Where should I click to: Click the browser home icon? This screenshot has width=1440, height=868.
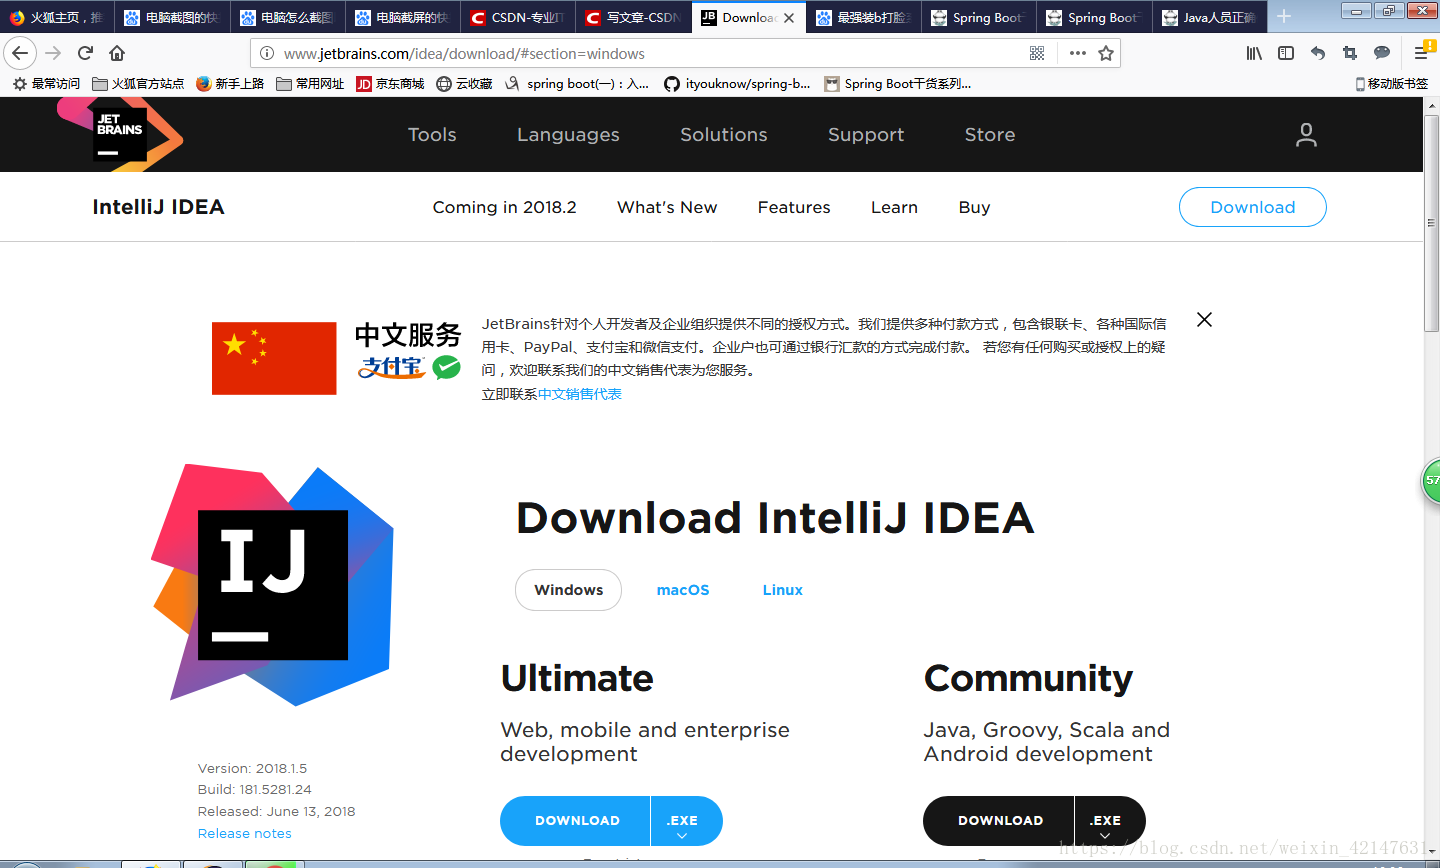click(x=117, y=53)
